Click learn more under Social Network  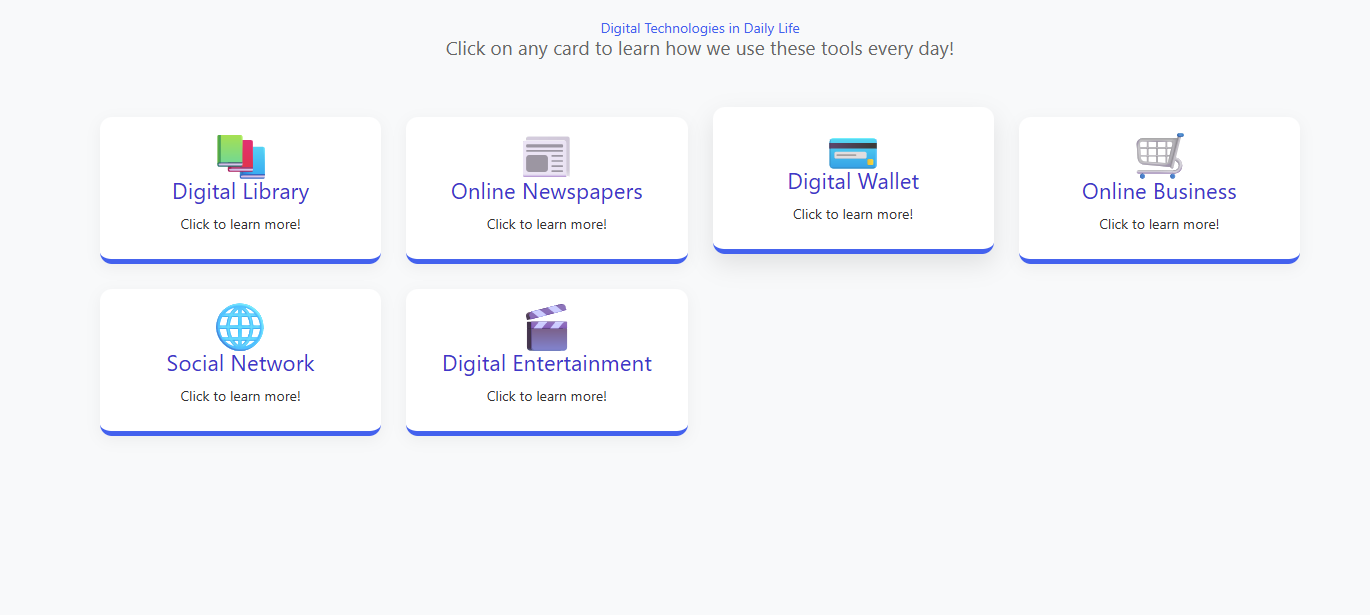(x=239, y=396)
